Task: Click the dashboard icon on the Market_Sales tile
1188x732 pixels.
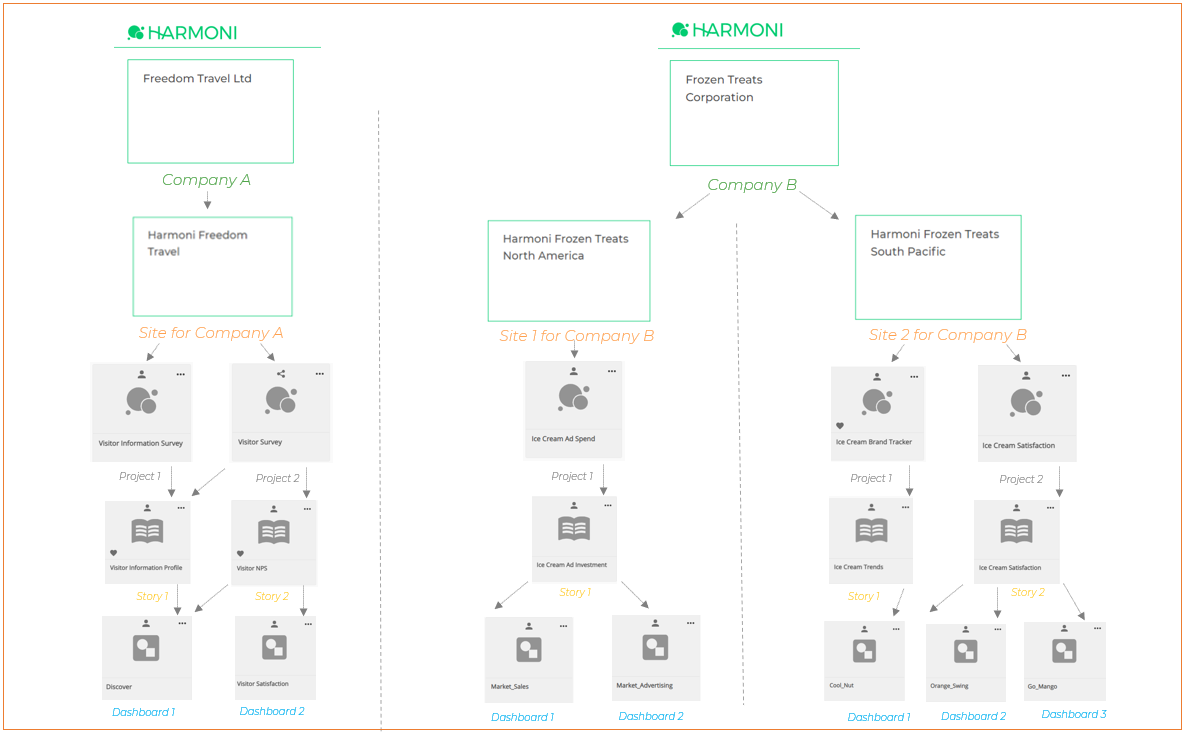Action: [x=529, y=650]
